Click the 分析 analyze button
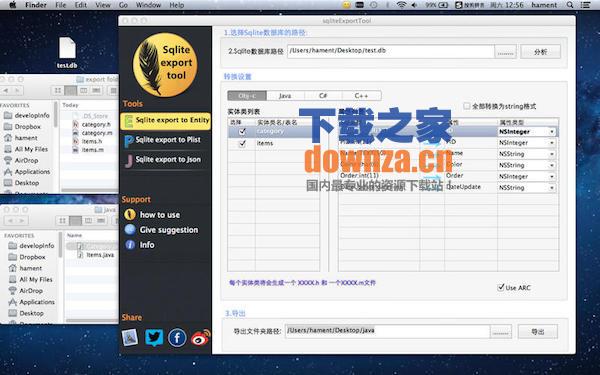This screenshot has height=375, width=600. [x=540, y=52]
